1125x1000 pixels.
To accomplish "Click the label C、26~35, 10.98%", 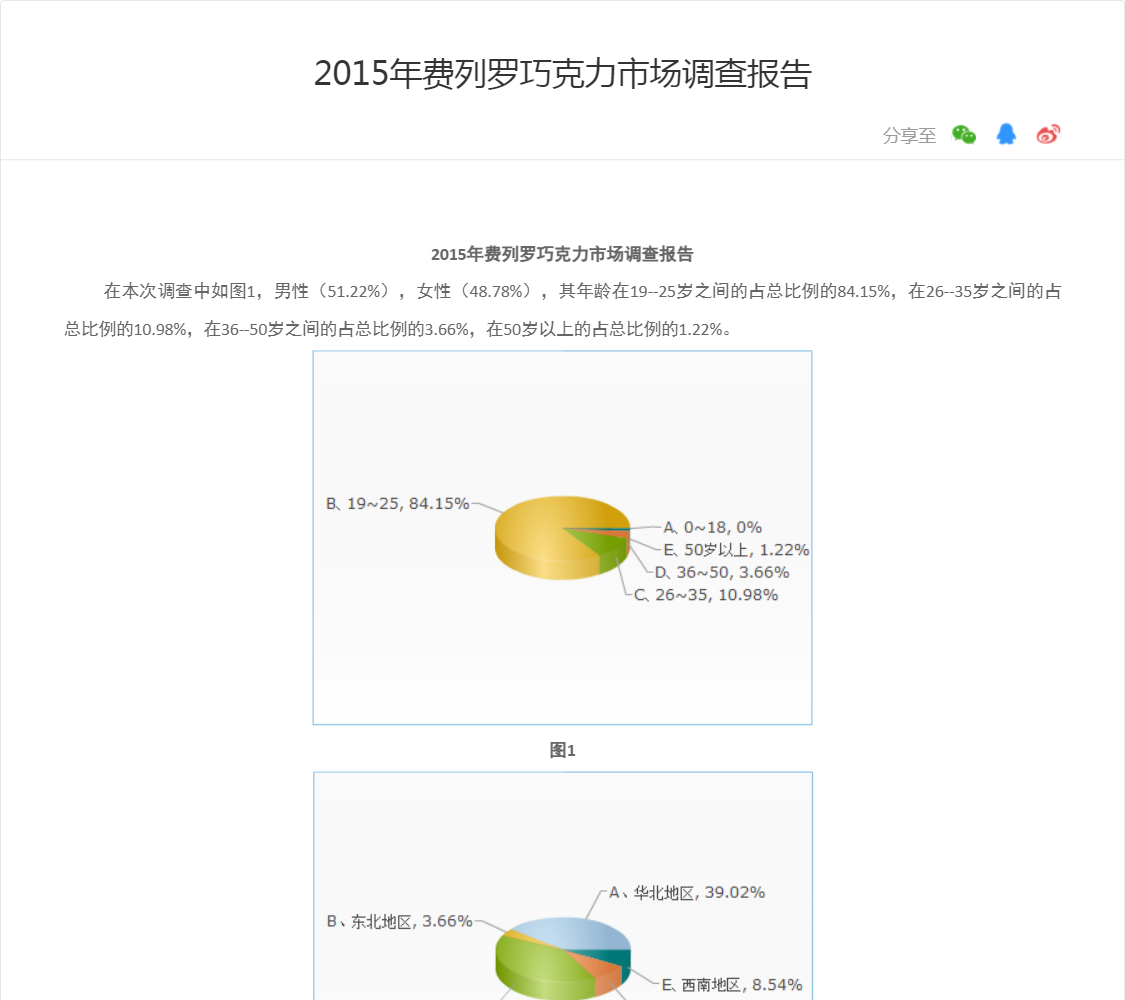I will (706, 595).
